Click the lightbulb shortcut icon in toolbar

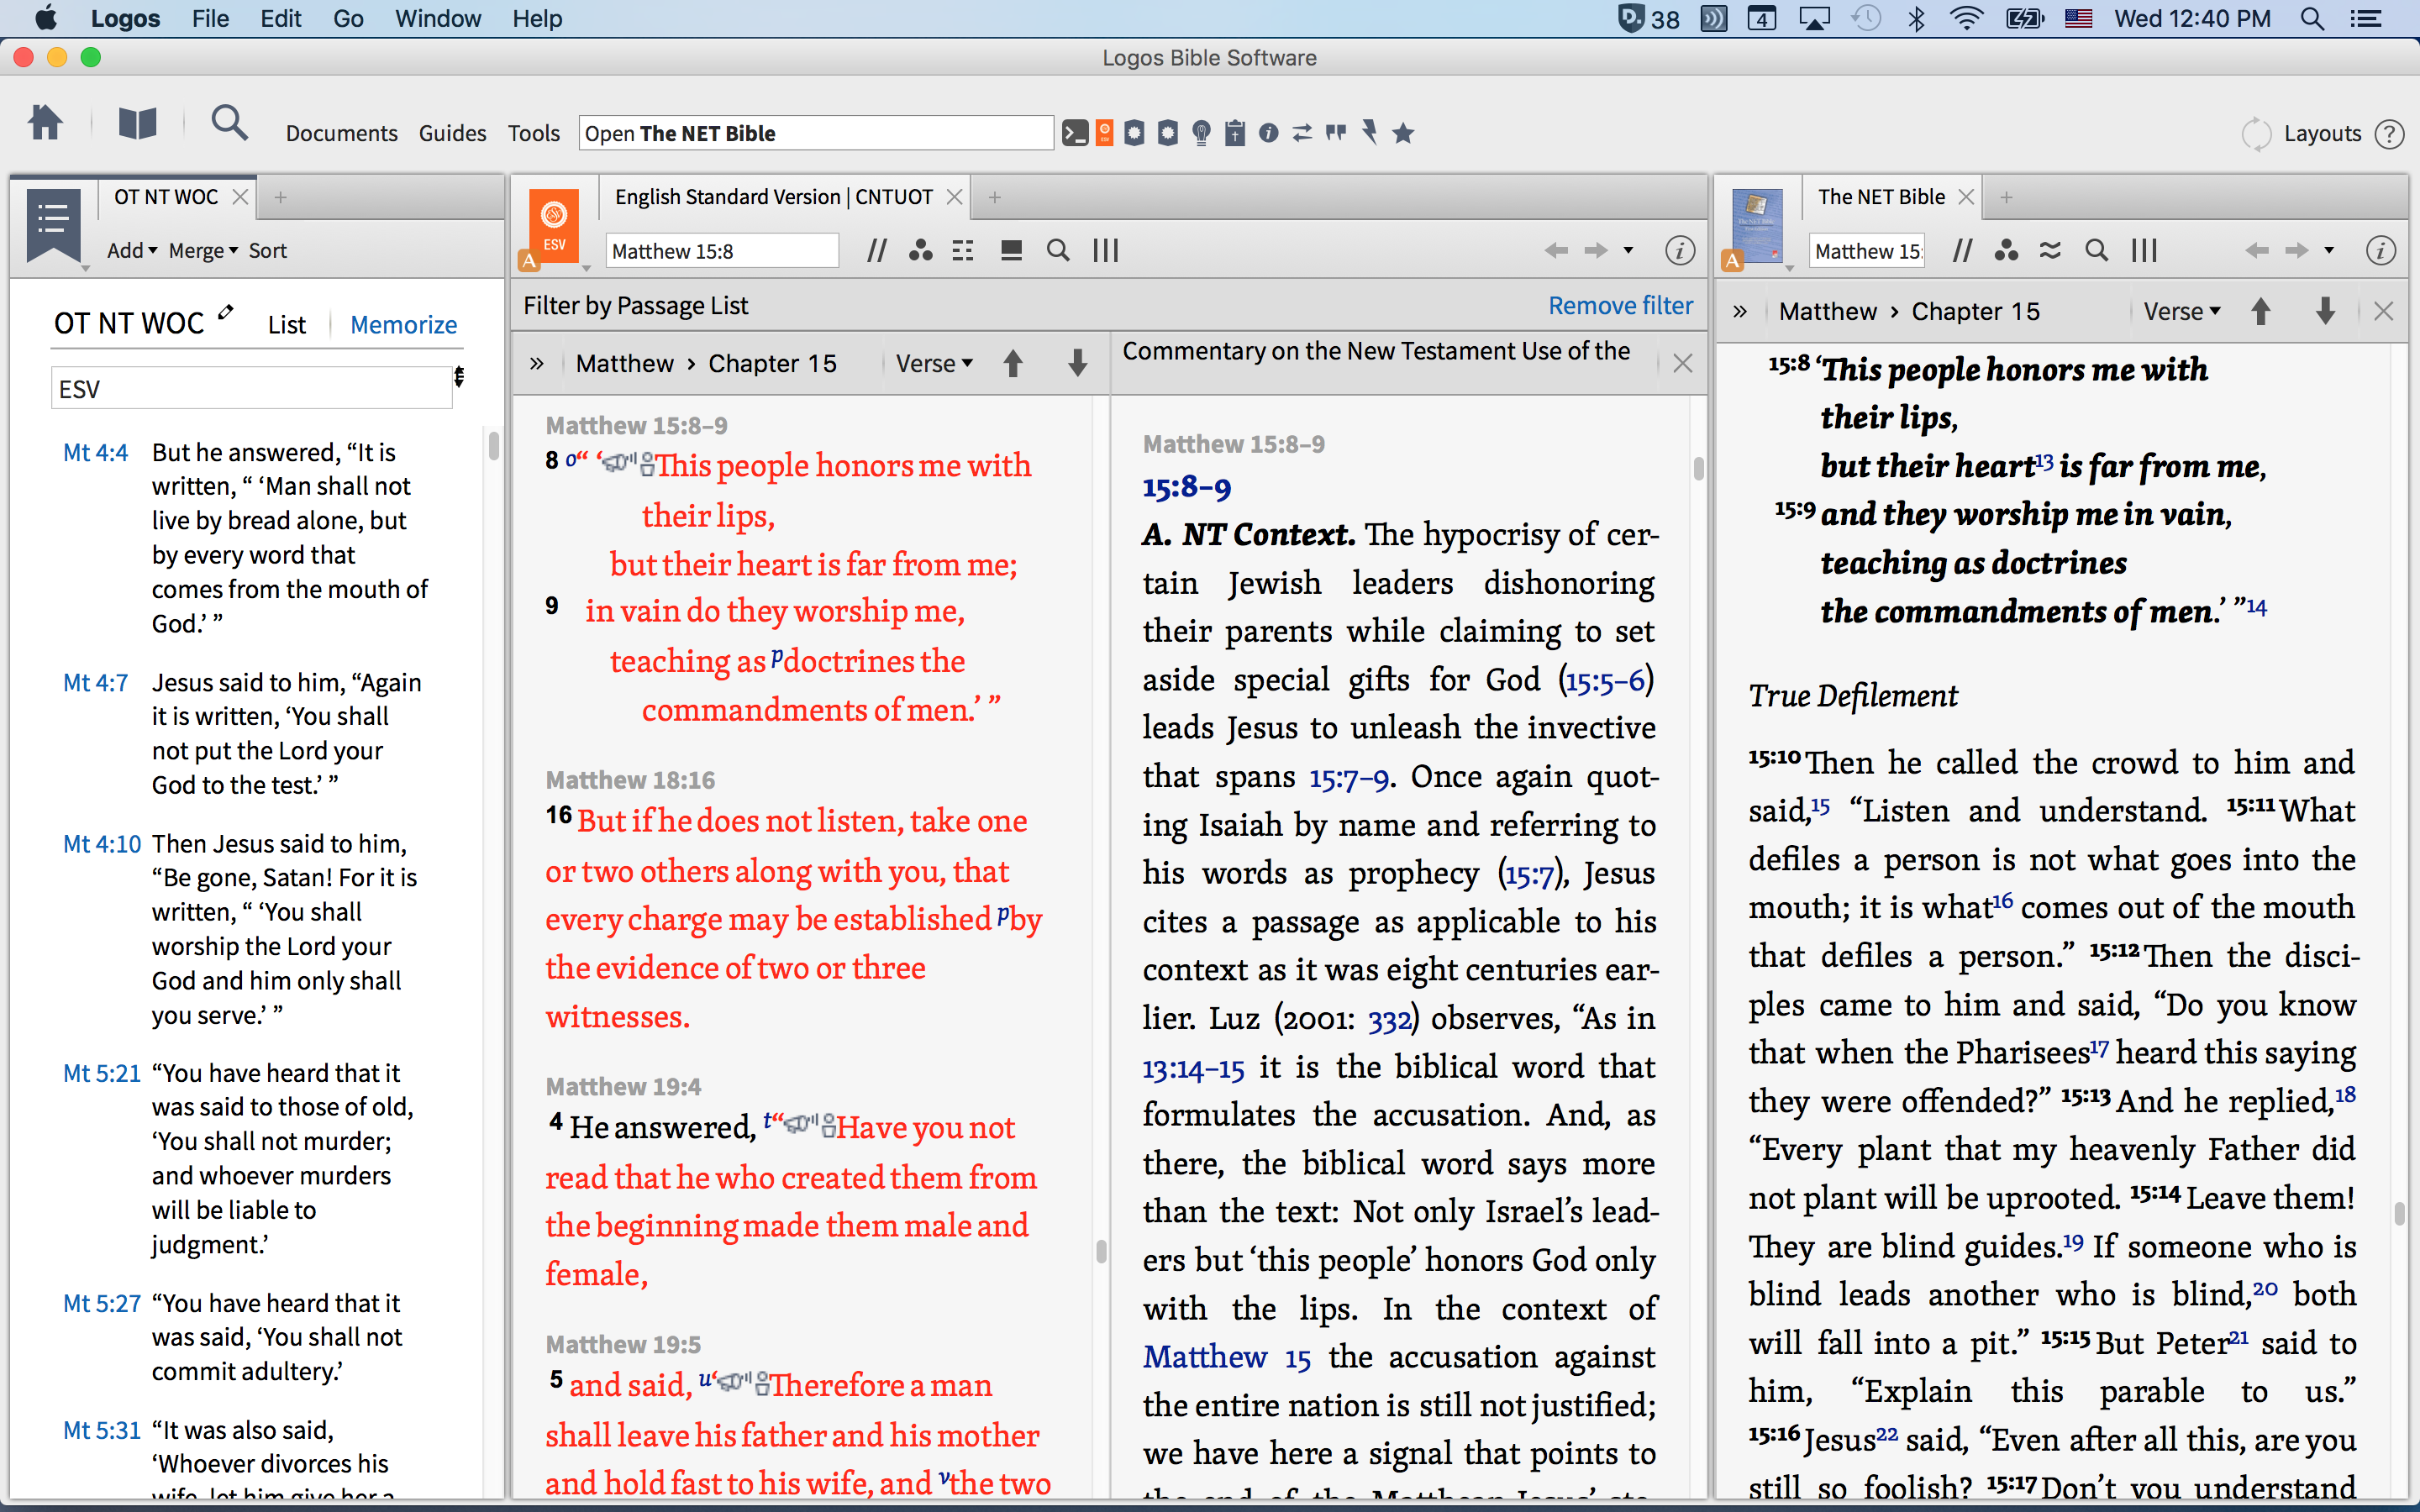click(1202, 133)
